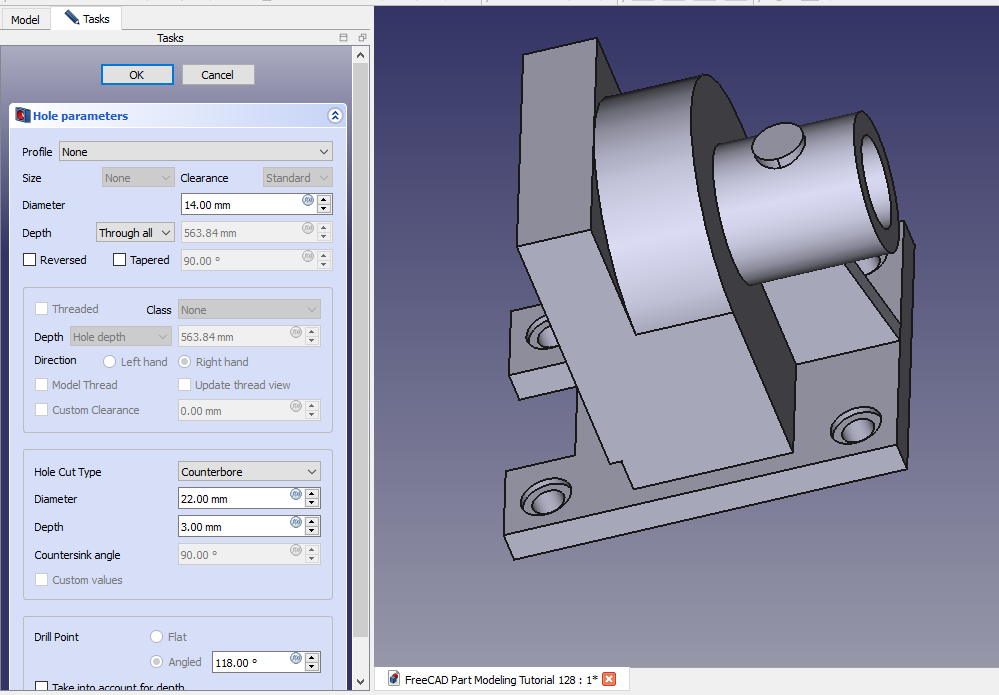The image size is (999, 695).
Task: Enable the Tapered checkbox
Action: click(120, 260)
